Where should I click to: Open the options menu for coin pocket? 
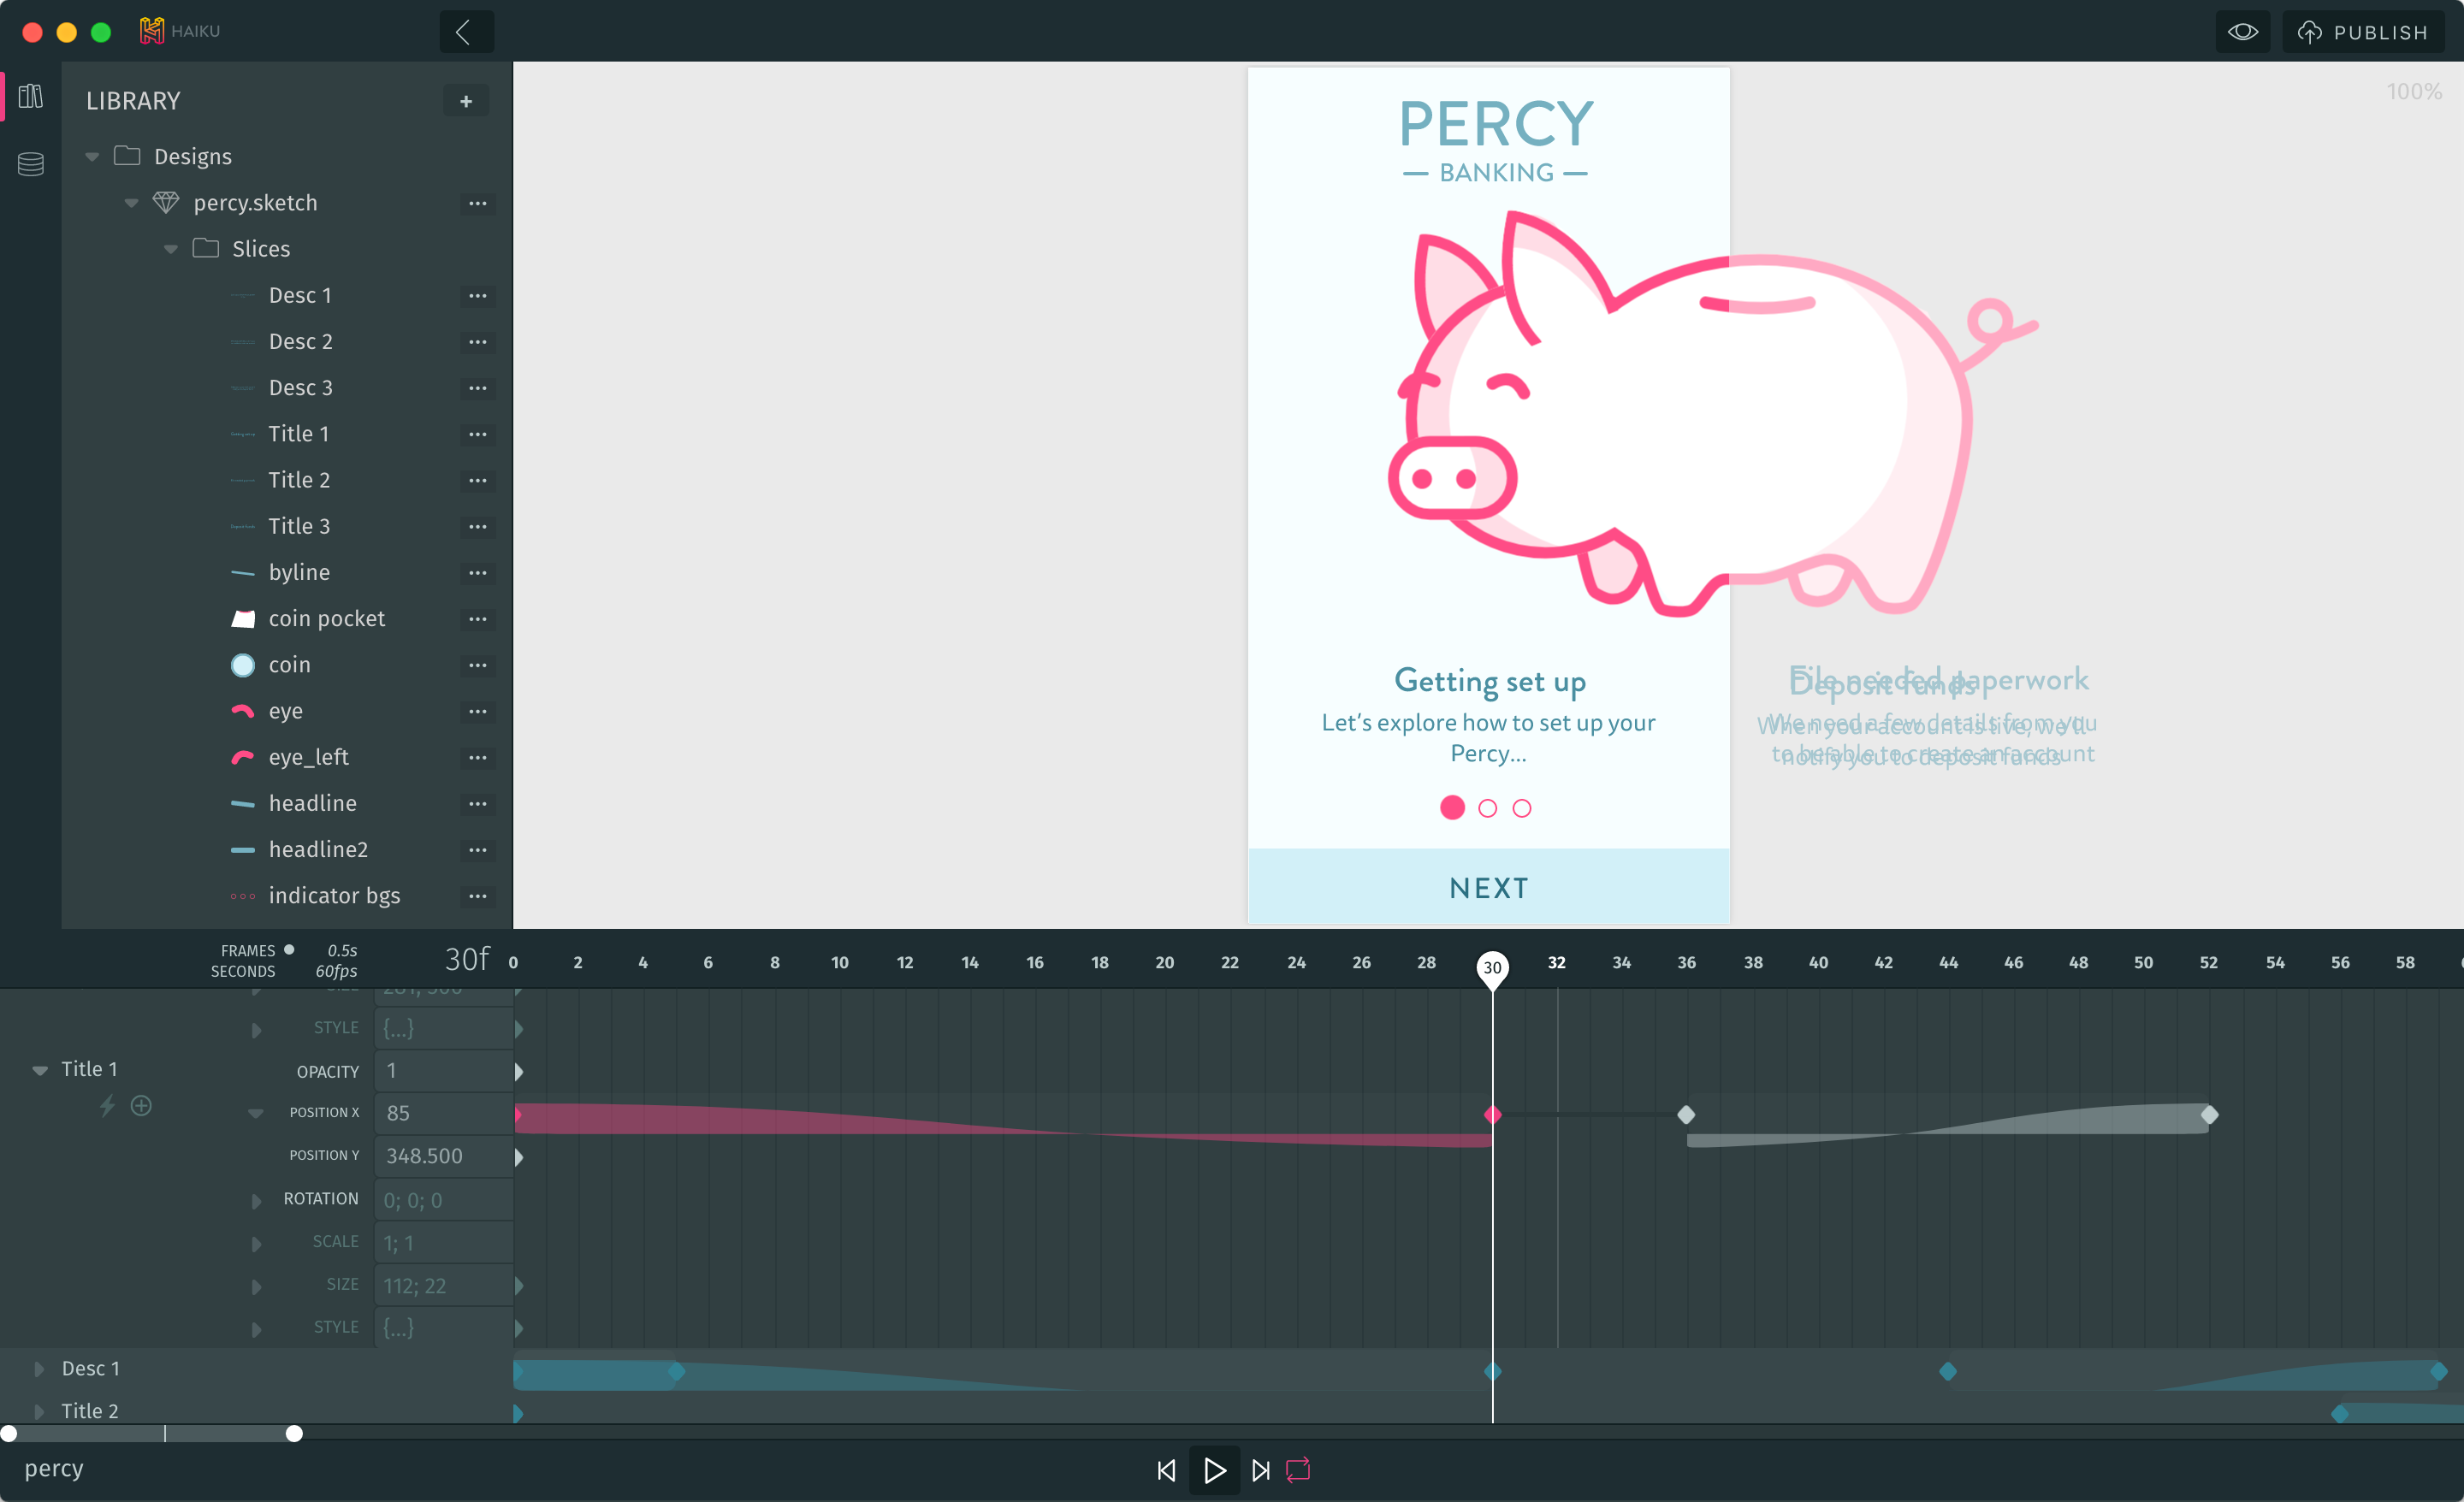(x=478, y=619)
